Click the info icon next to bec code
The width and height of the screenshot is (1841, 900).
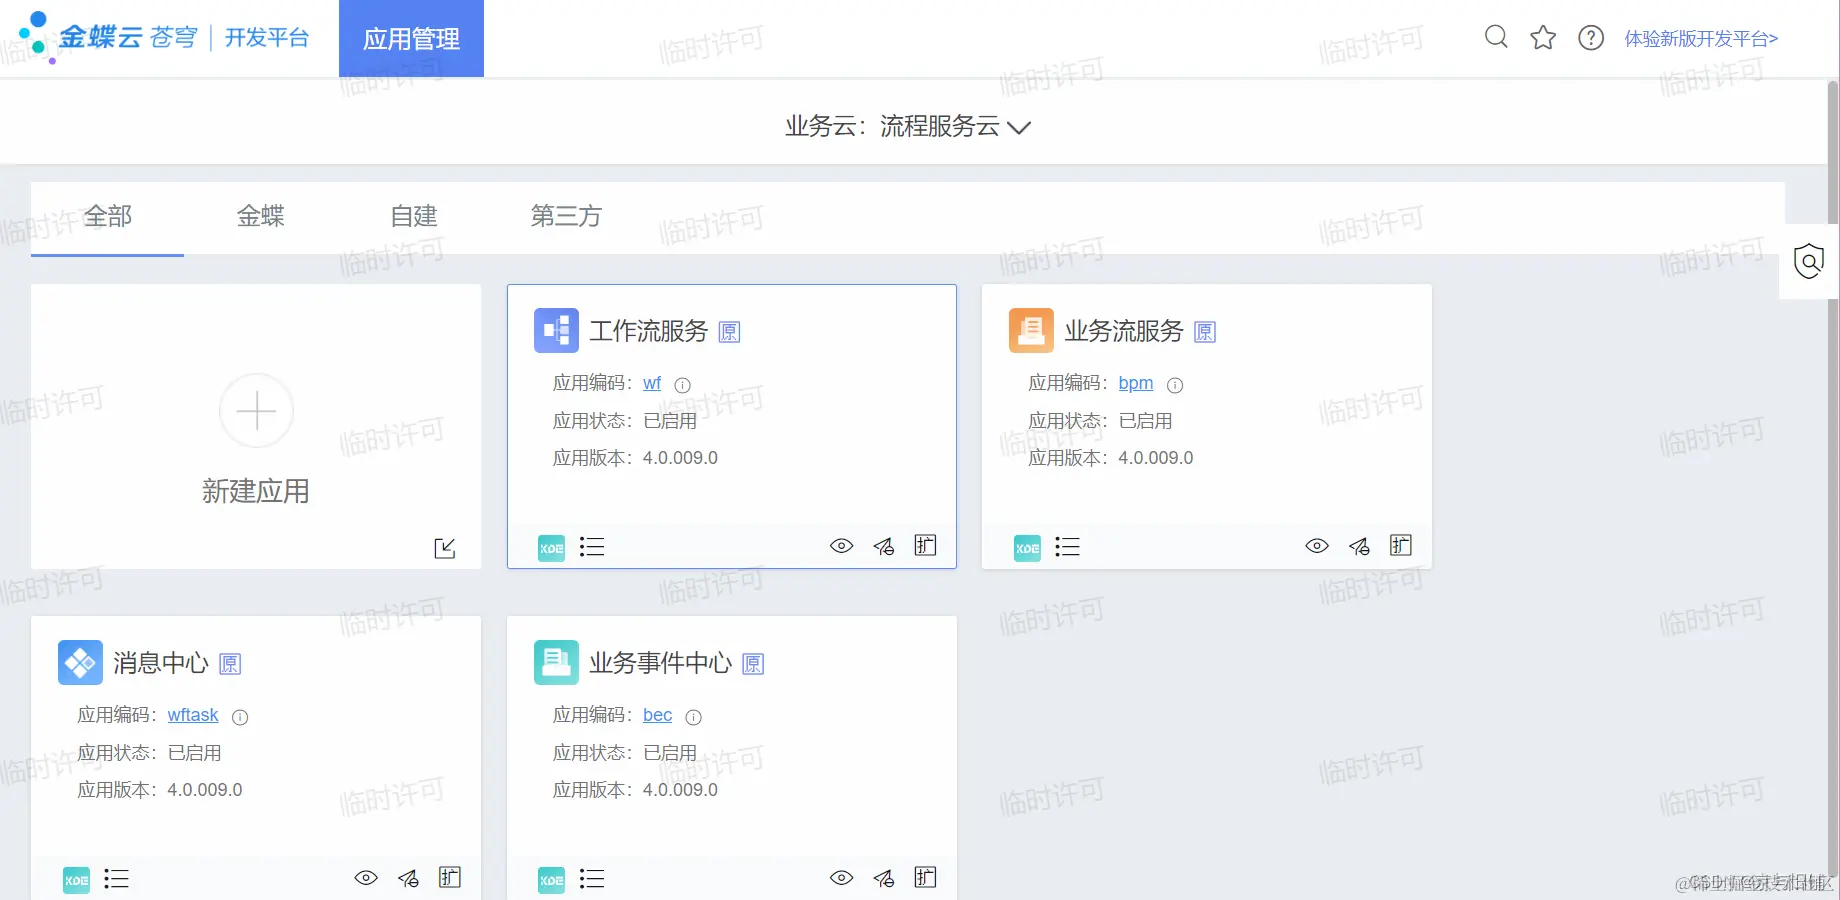click(693, 717)
